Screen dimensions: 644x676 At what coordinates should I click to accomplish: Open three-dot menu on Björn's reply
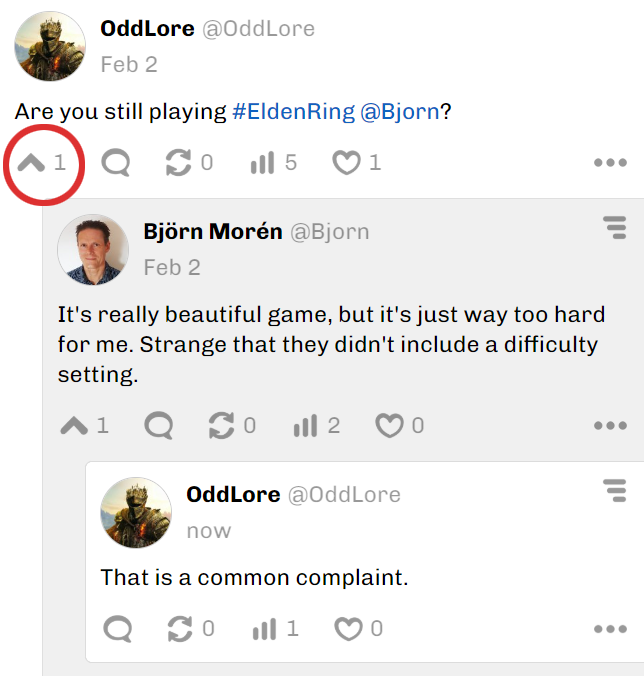[610, 426]
